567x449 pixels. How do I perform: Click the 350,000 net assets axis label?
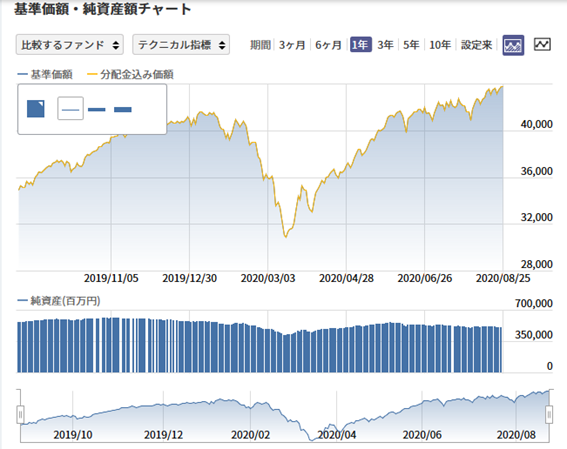coord(534,335)
